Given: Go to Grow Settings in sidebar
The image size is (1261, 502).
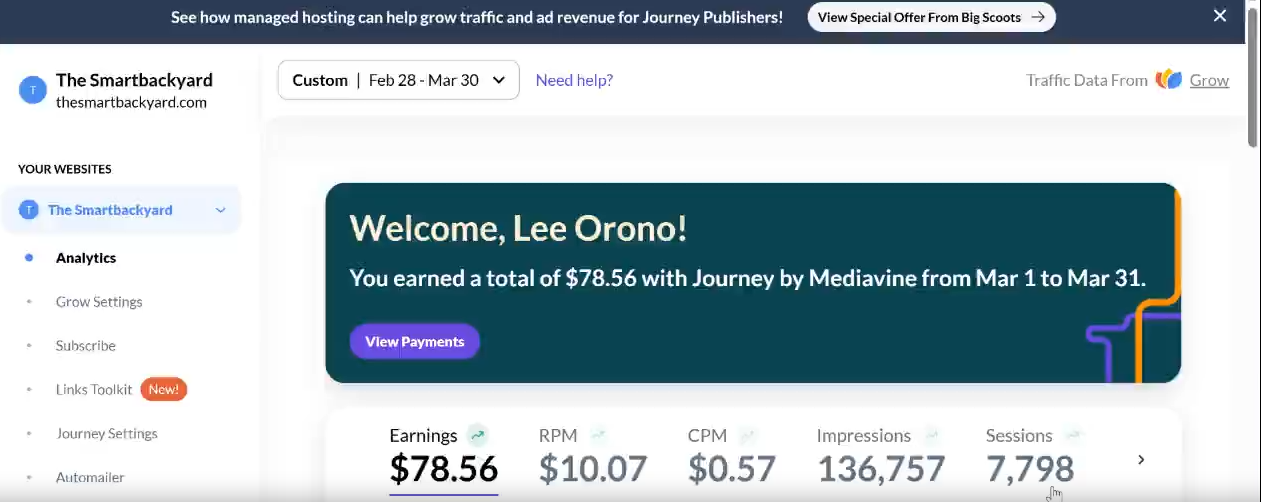Looking at the screenshot, I should (x=99, y=302).
